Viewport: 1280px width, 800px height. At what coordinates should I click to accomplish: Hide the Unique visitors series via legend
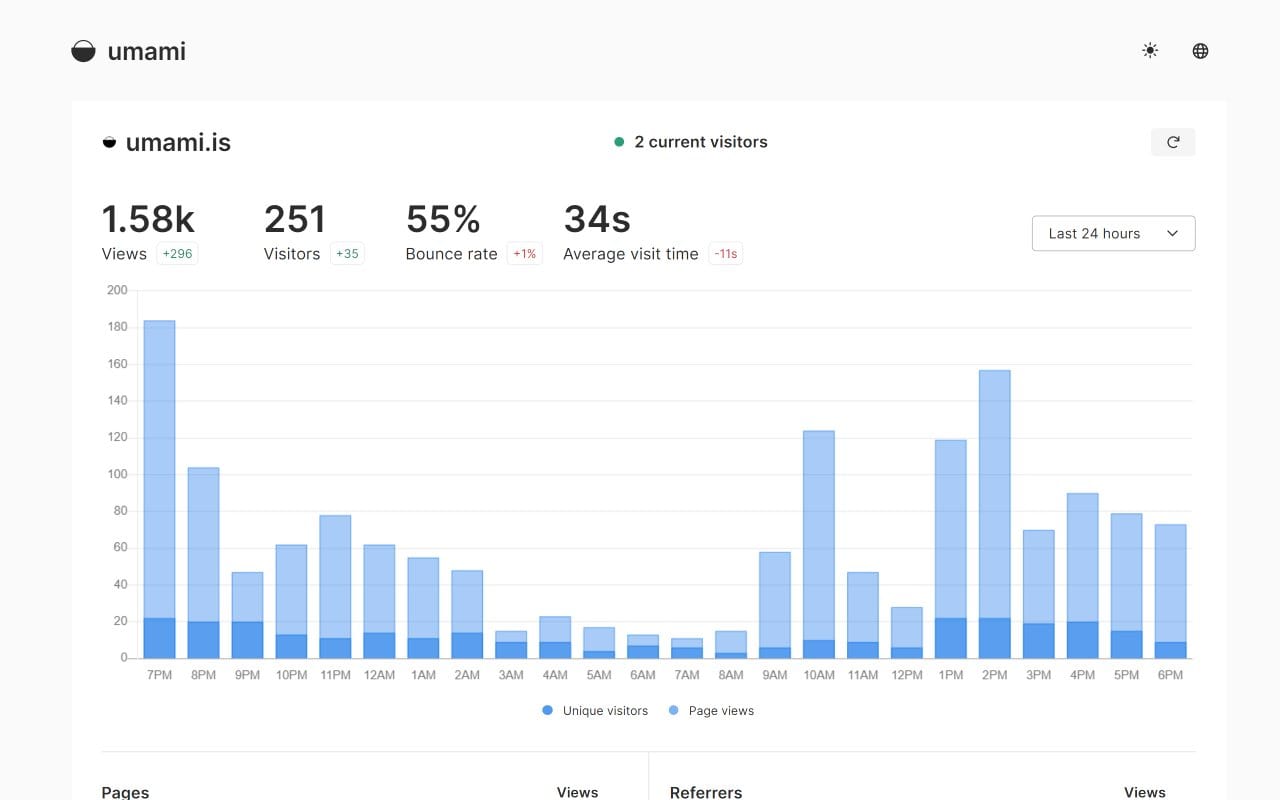pos(593,710)
